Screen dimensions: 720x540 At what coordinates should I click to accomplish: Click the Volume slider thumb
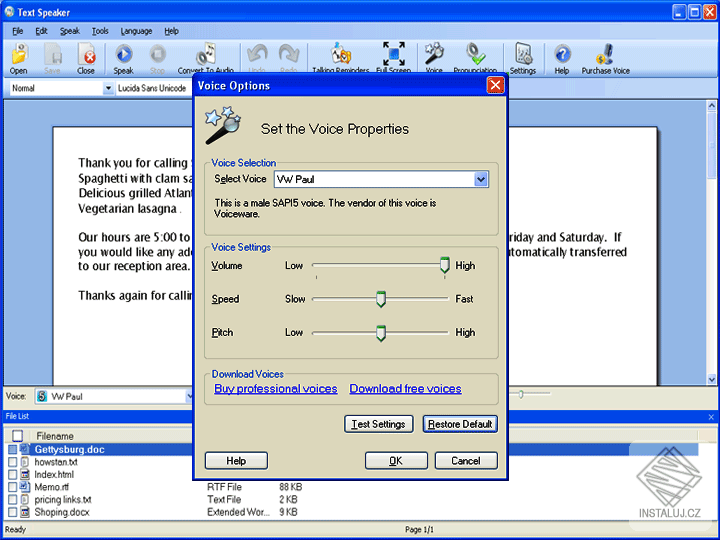(x=444, y=265)
